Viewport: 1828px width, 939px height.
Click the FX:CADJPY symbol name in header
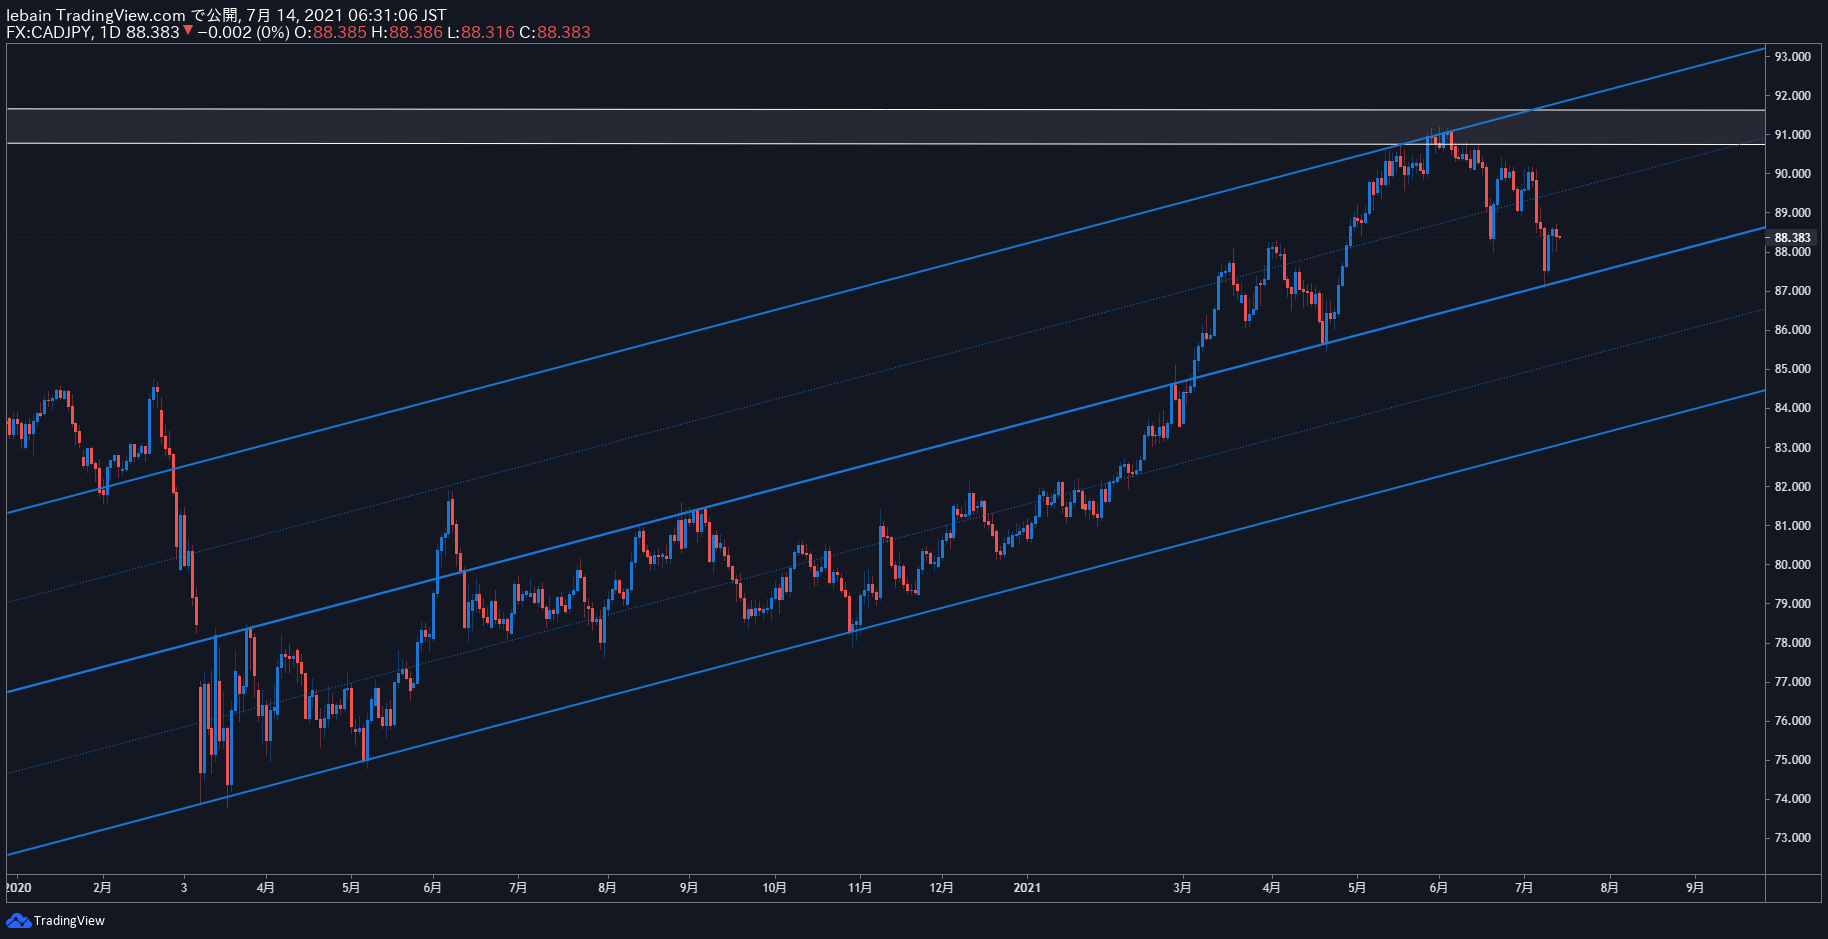pos(49,32)
